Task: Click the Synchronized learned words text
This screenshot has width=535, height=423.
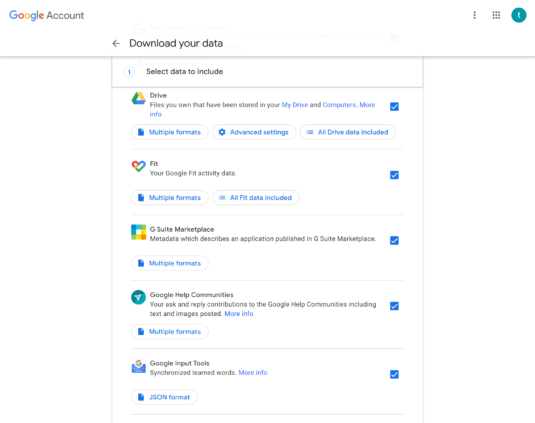Action: point(193,373)
